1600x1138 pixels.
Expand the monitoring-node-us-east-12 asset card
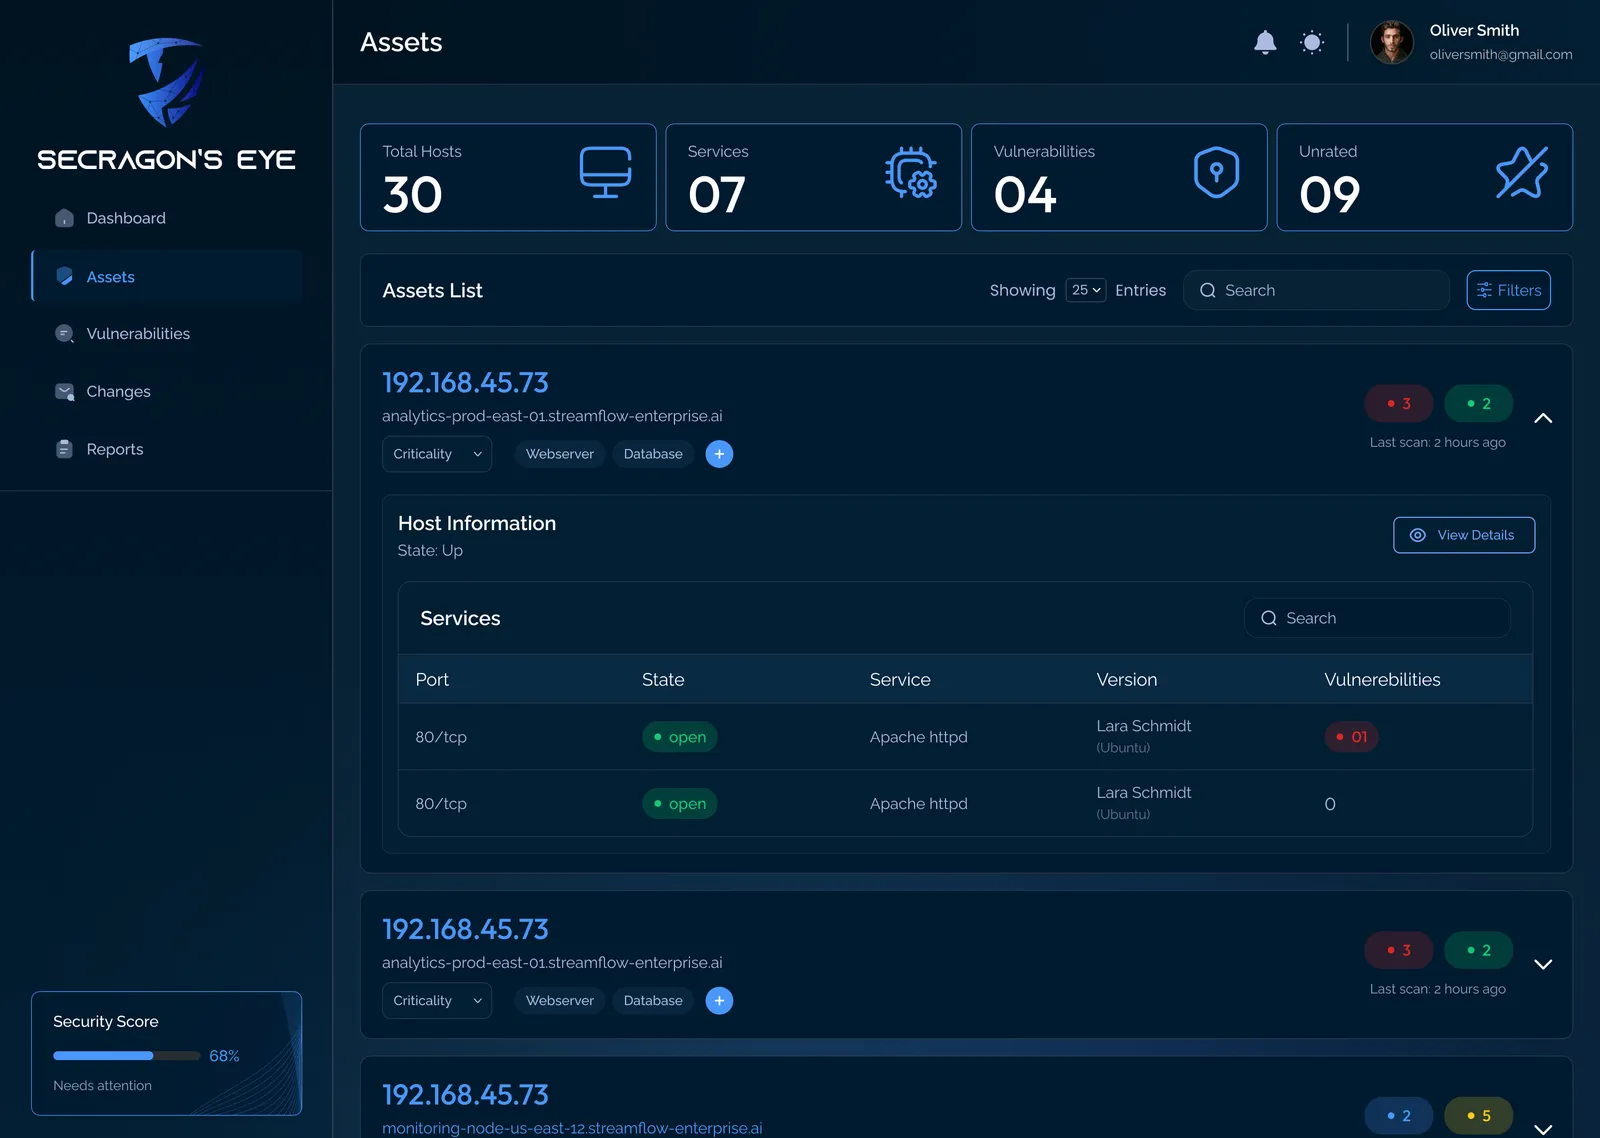pyautogui.click(x=1543, y=1129)
